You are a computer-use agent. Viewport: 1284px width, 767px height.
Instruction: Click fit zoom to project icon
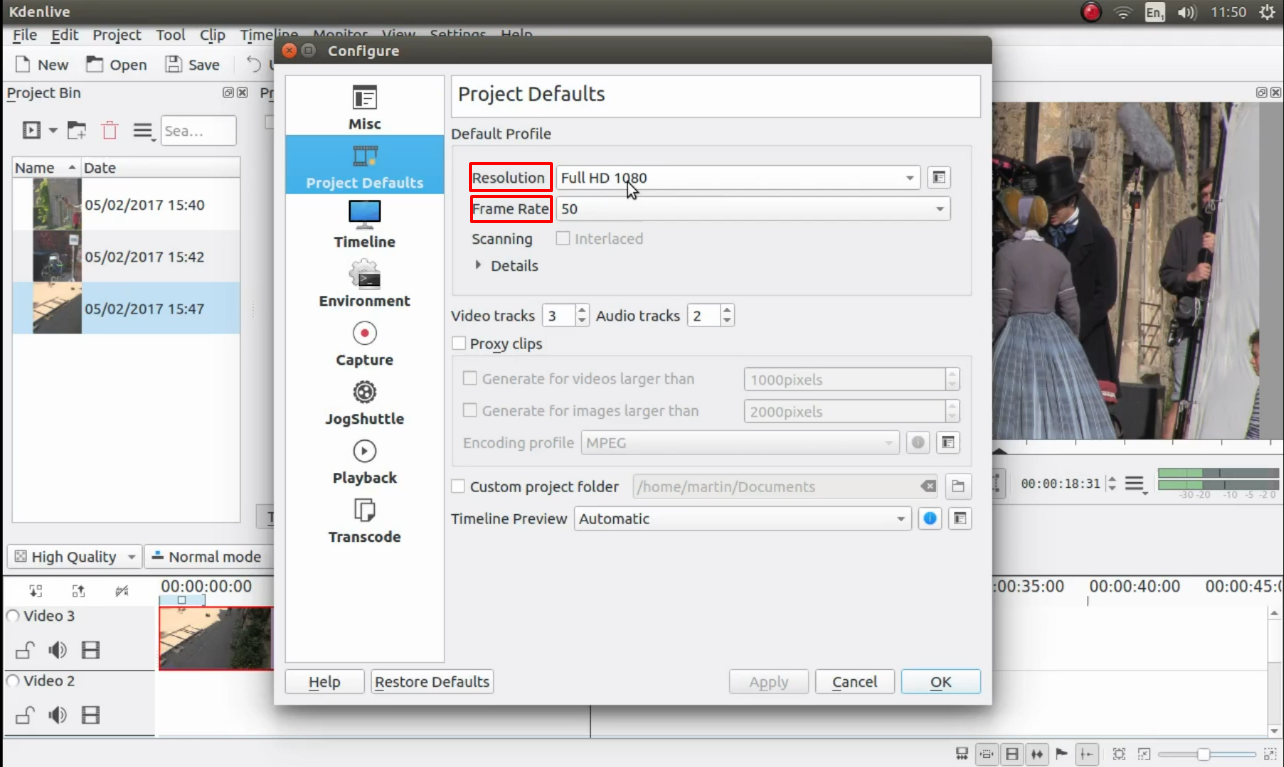(x=1119, y=754)
